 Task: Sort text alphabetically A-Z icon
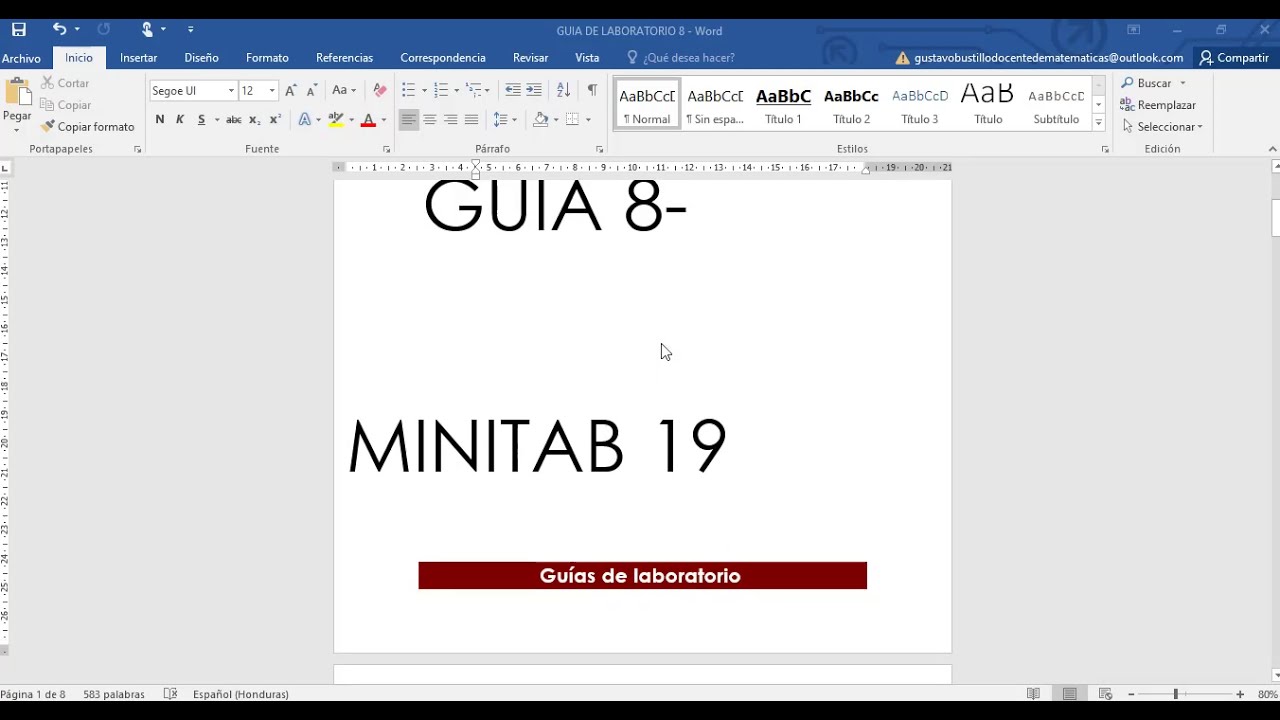[563, 91]
